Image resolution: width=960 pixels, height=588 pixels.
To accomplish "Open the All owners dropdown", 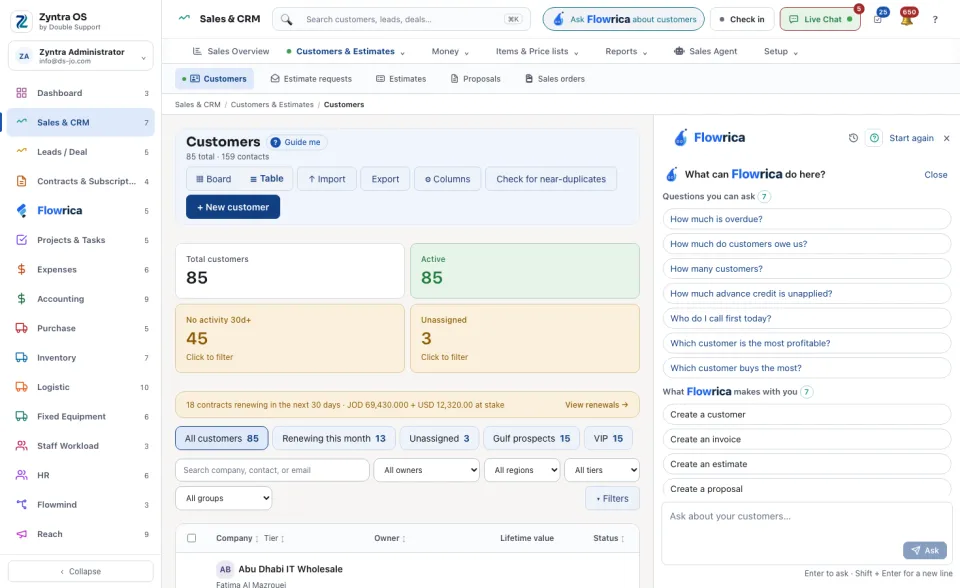I will pos(427,470).
